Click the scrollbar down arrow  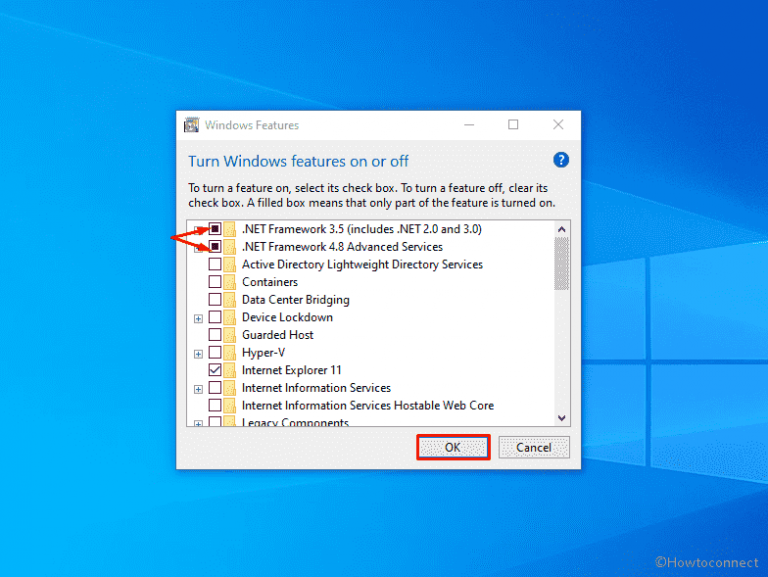pos(561,418)
